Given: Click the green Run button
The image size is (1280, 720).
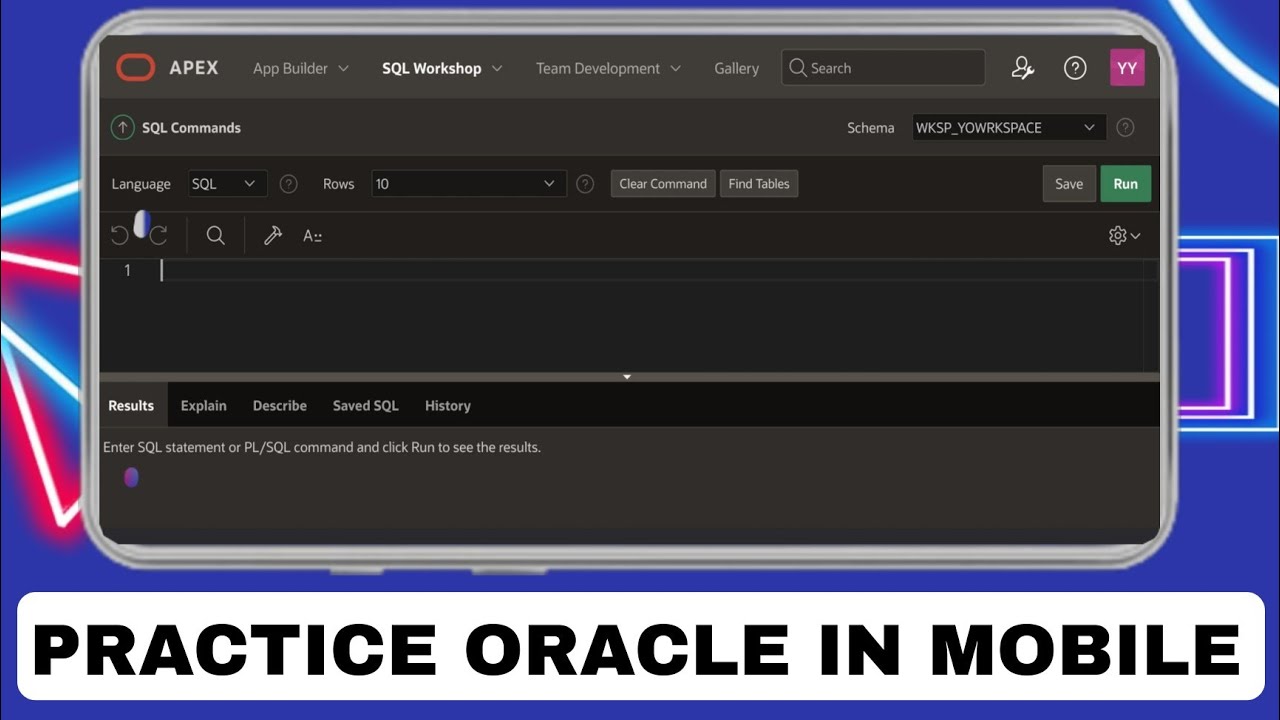Looking at the screenshot, I should point(1126,184).
